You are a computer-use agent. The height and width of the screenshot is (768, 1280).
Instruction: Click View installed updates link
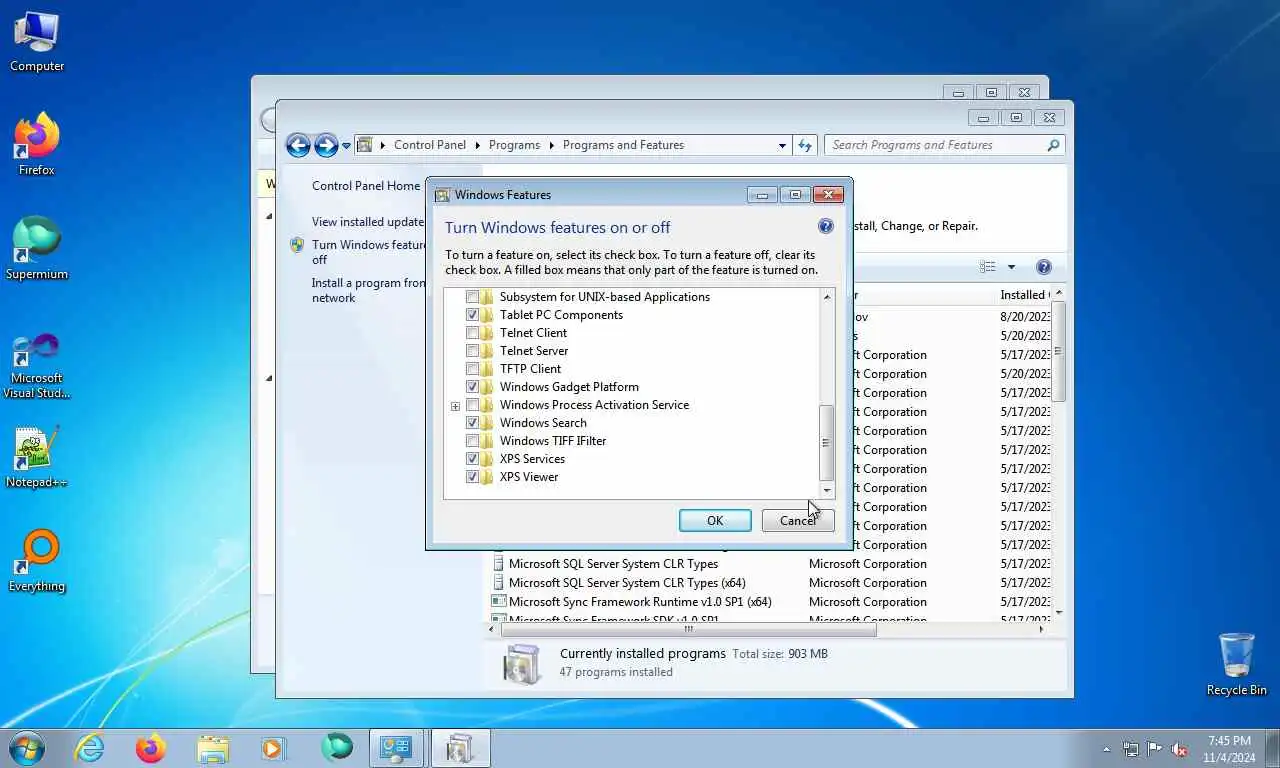point(368,222)
